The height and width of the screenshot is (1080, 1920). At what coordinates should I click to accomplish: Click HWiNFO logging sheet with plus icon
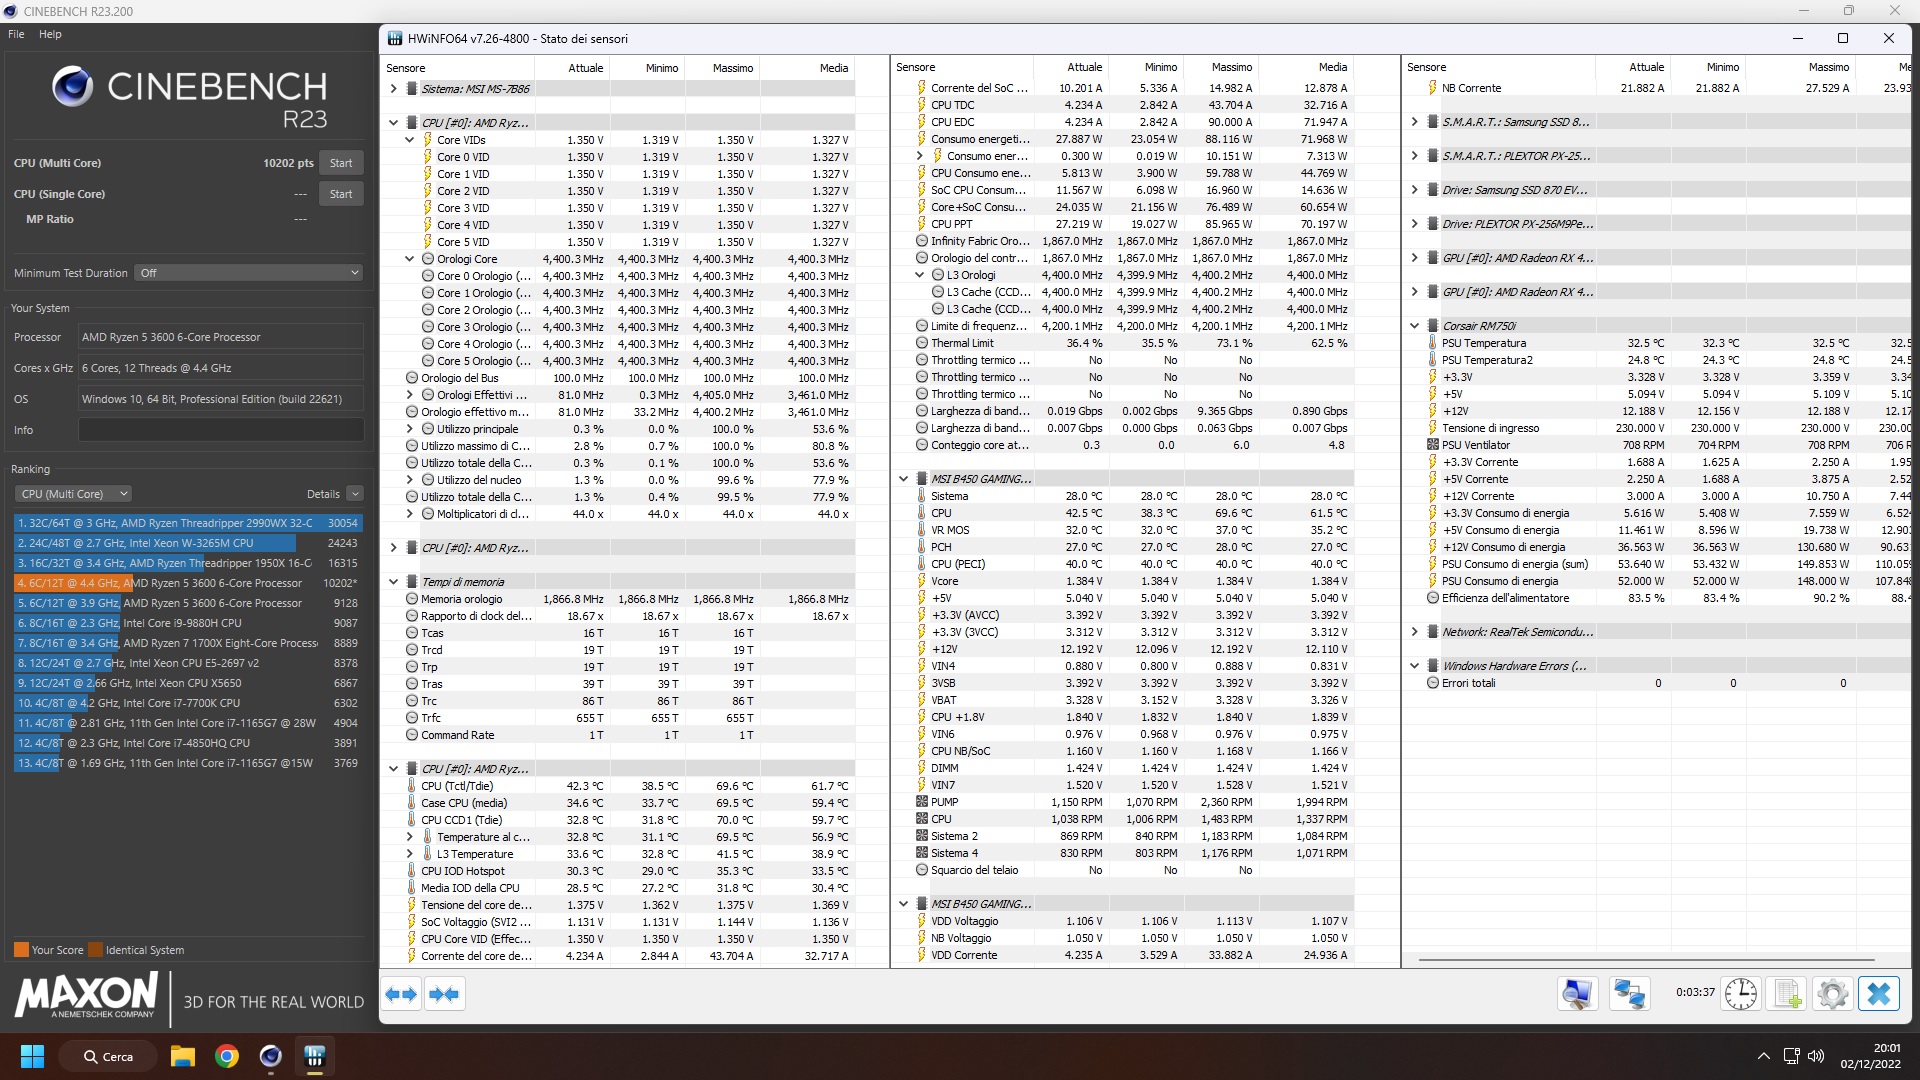pyautogui.click(x=1787, y=994)
